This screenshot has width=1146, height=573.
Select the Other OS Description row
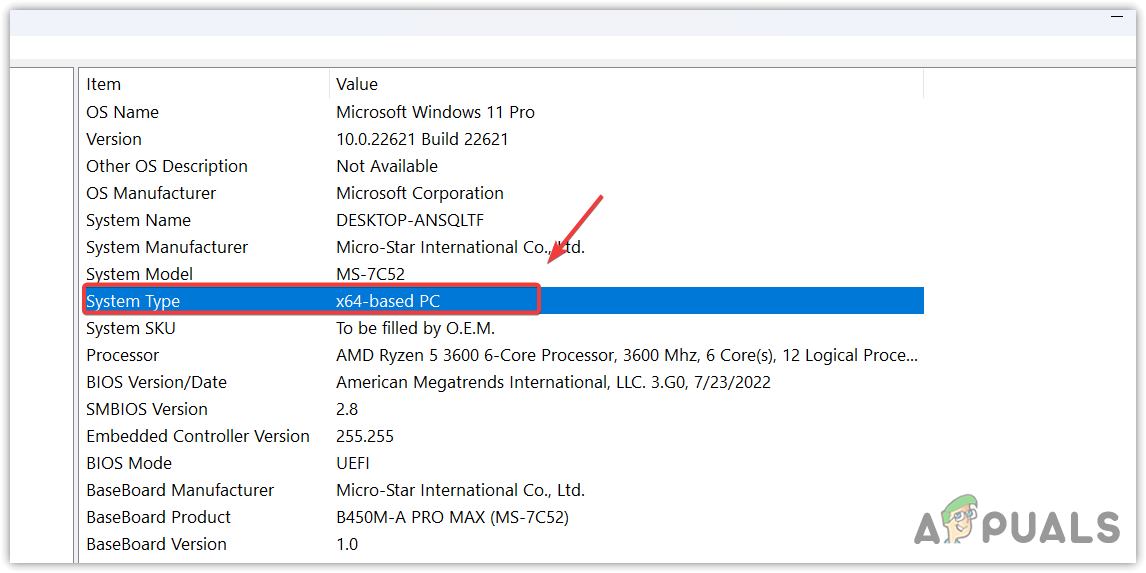(167, 166)
